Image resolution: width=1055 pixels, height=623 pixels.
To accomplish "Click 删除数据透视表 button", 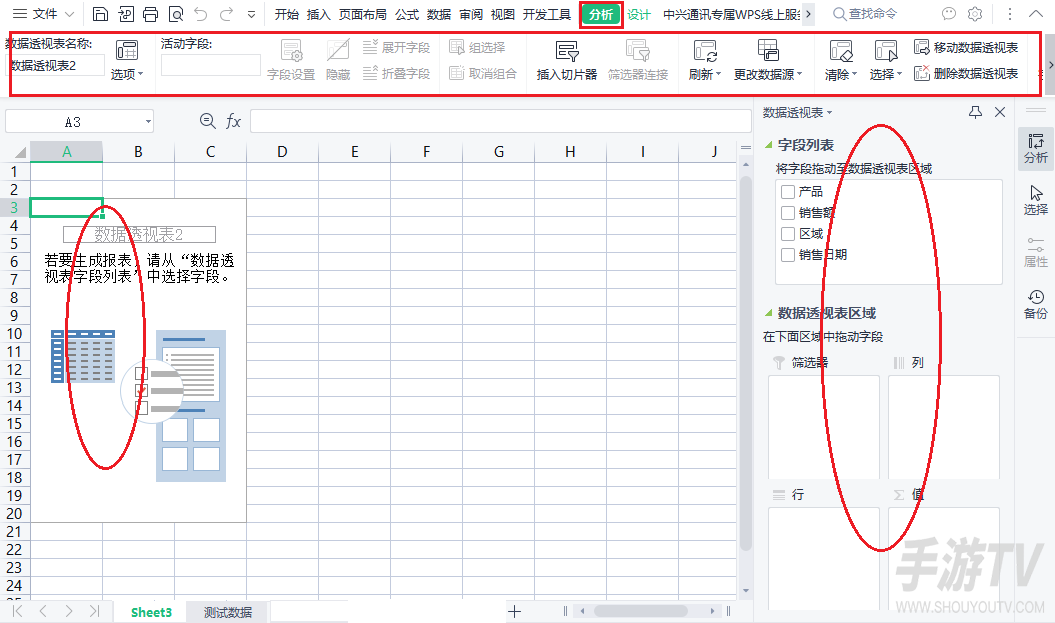I will (x=966, y=73).
